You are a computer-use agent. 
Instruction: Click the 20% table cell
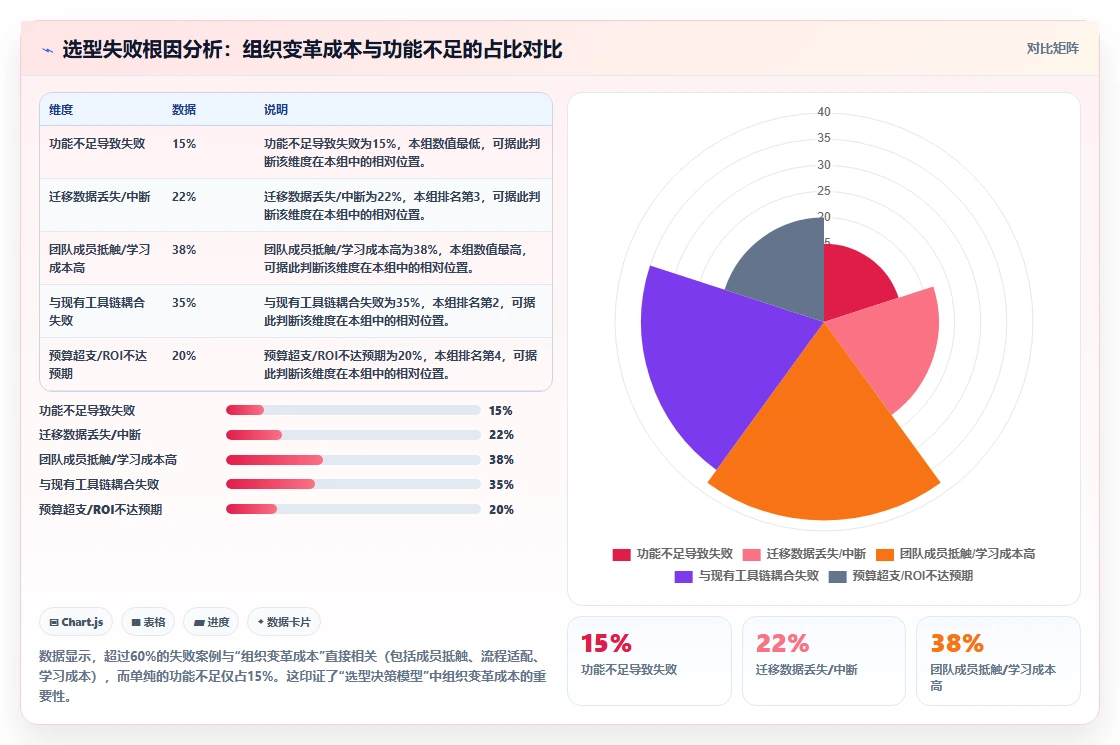coord(184,355)
